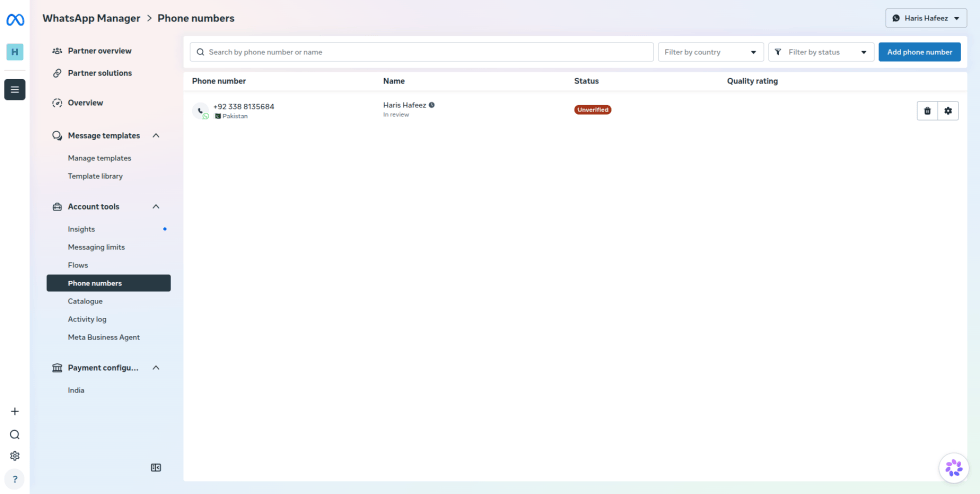Delete phone number using trash icon
This screenshot has height=494, width=980.
coord(928,111)
